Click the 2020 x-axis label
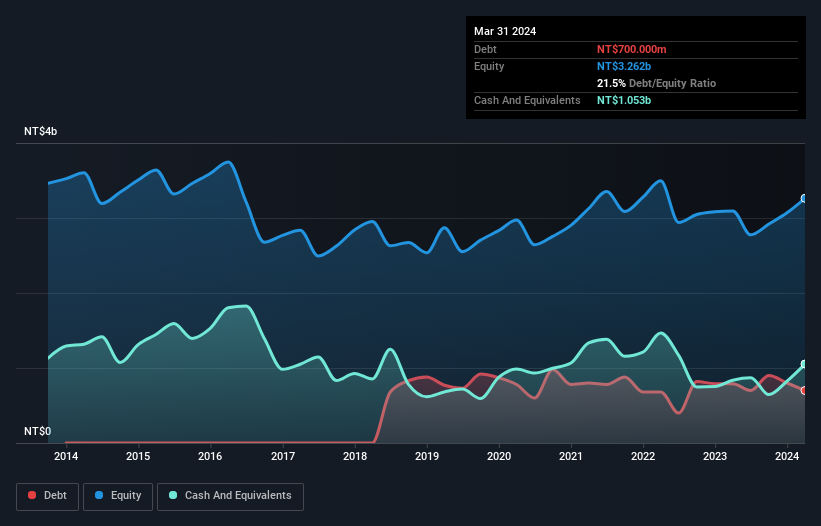821x526 pixels. coord(499,456)
